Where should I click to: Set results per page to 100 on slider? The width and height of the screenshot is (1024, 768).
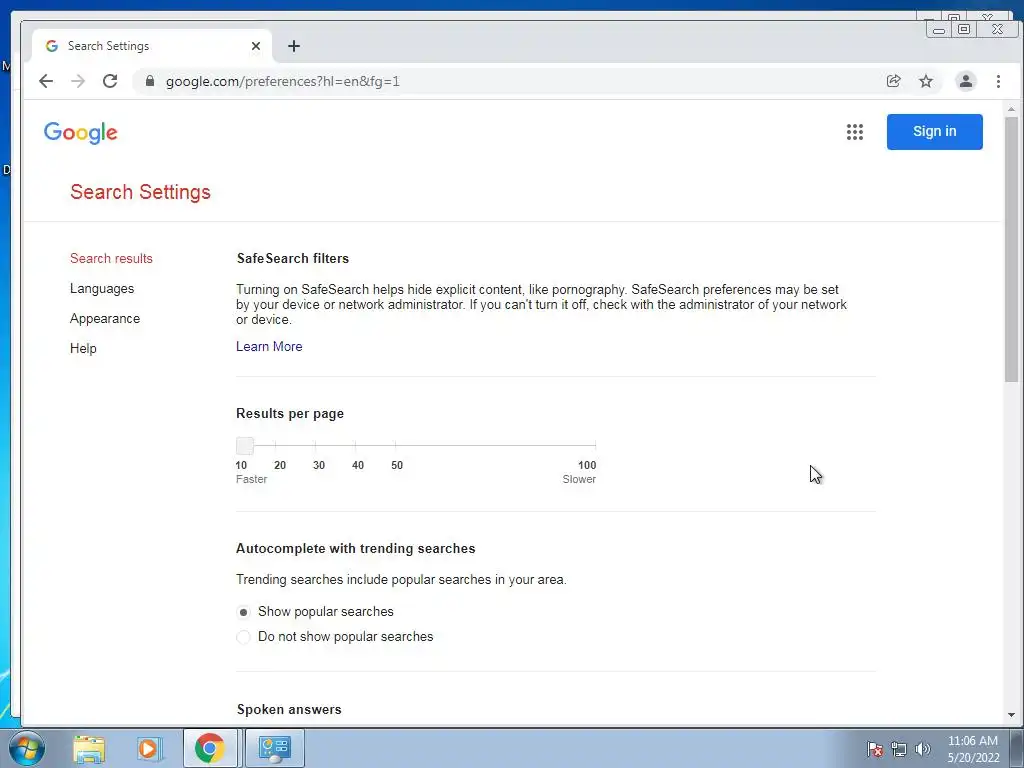point(595,445)
